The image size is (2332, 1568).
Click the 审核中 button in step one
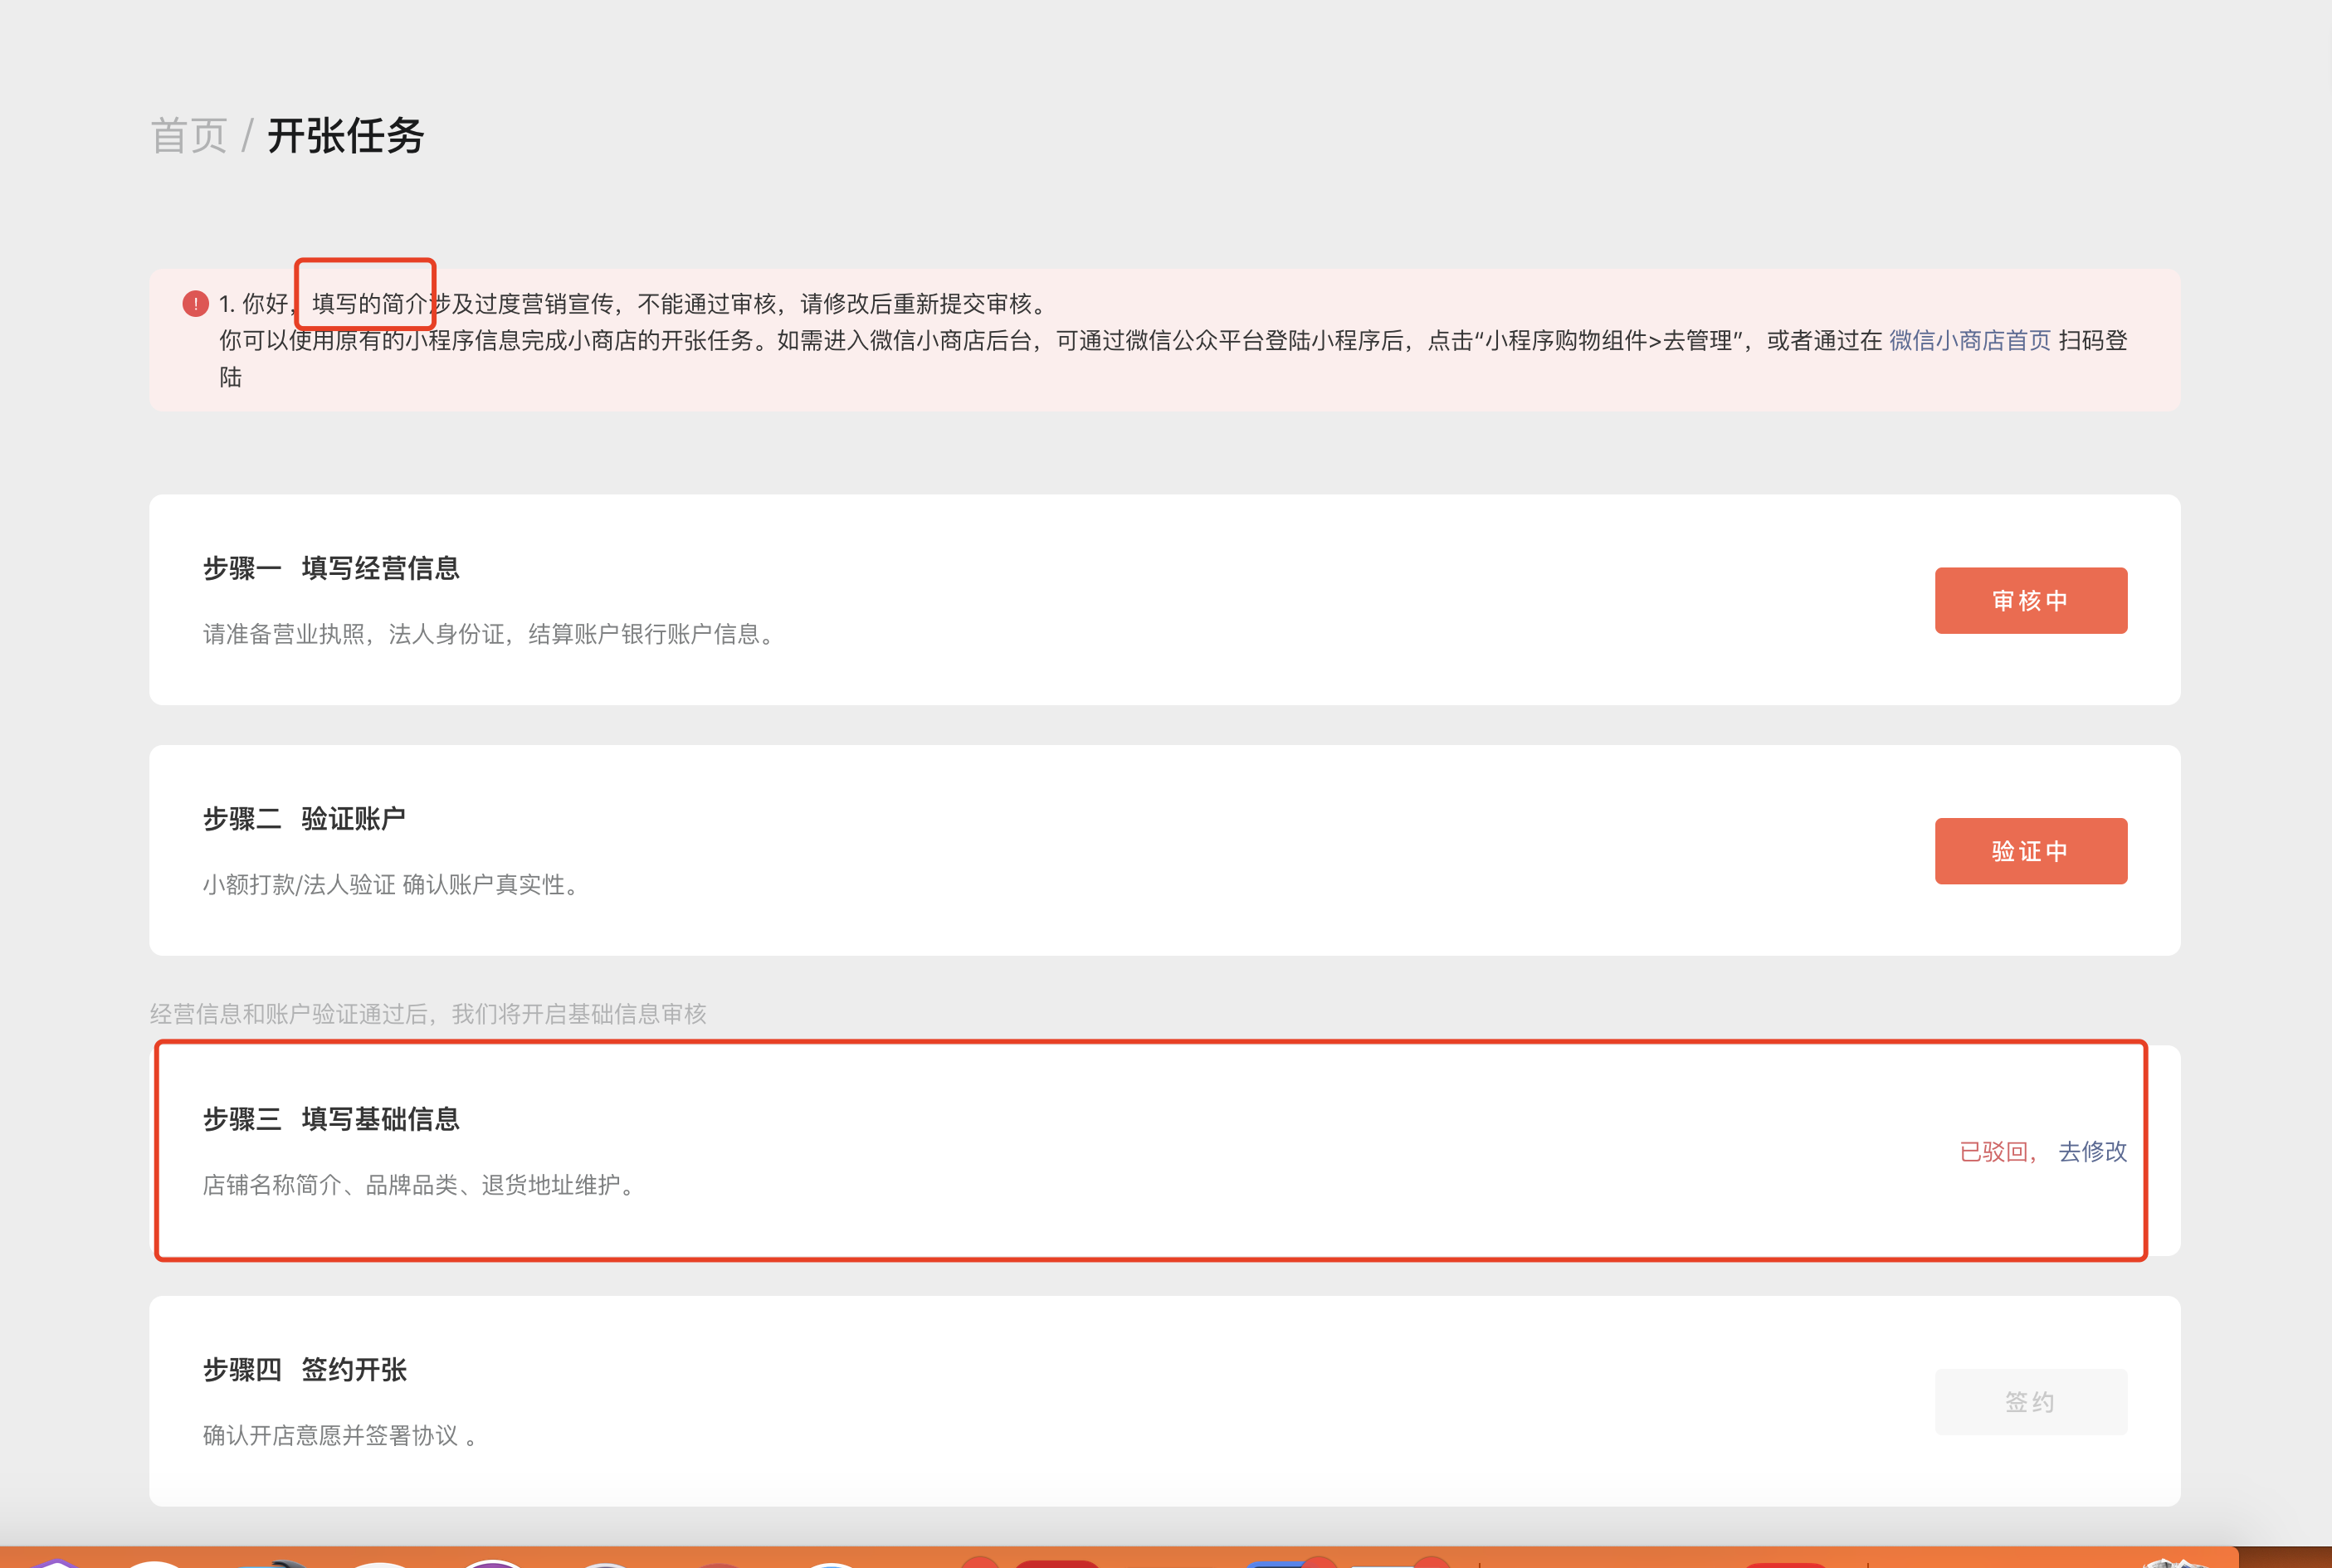point(2030,601)
